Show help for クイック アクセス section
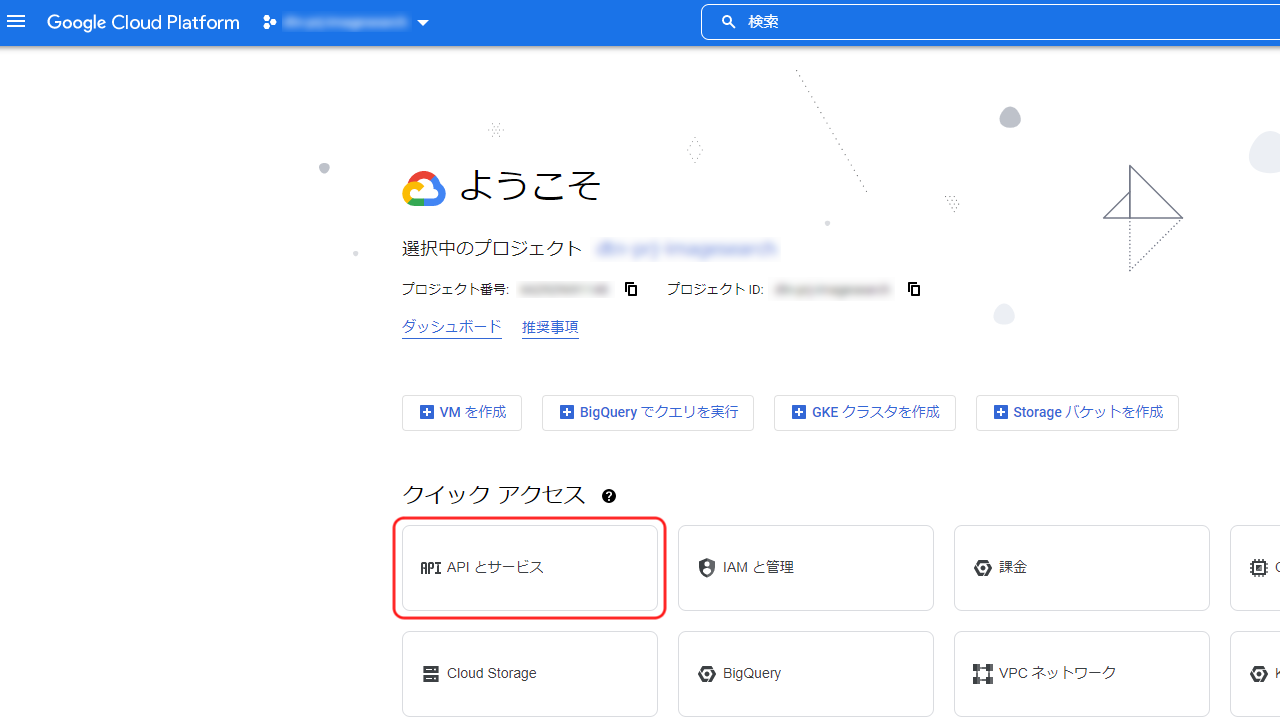This screenshot has width=1280, height=720. click(x=608, y=495)
